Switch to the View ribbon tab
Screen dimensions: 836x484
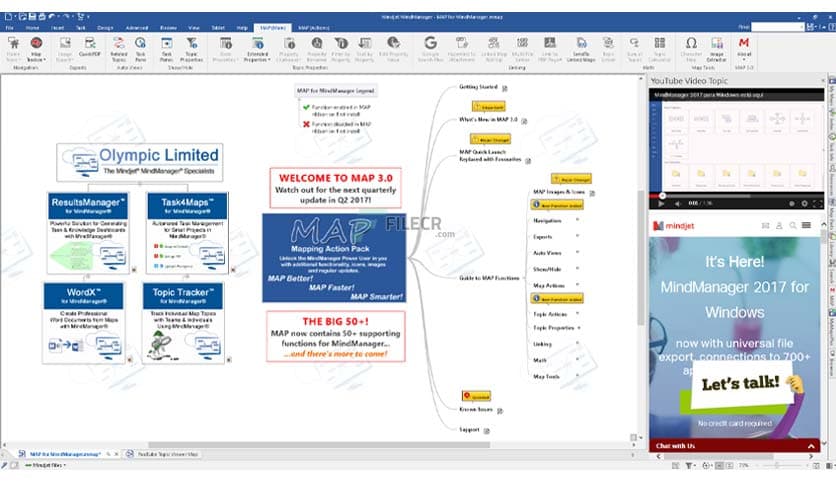point(194,28)
